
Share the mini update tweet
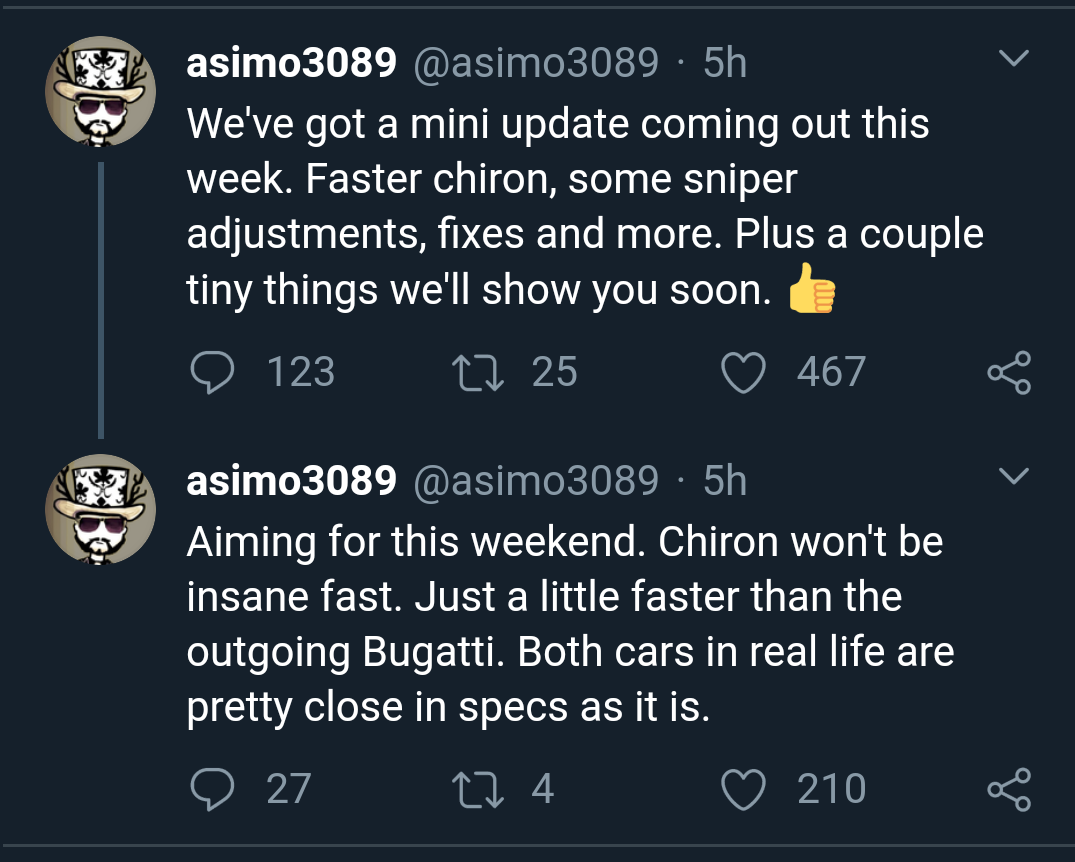[1008, 372]
